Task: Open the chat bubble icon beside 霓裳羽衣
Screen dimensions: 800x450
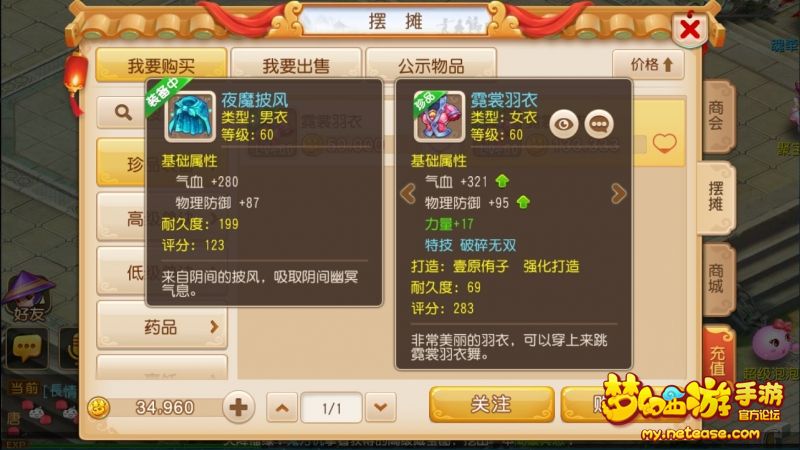Action: (599, 124)
